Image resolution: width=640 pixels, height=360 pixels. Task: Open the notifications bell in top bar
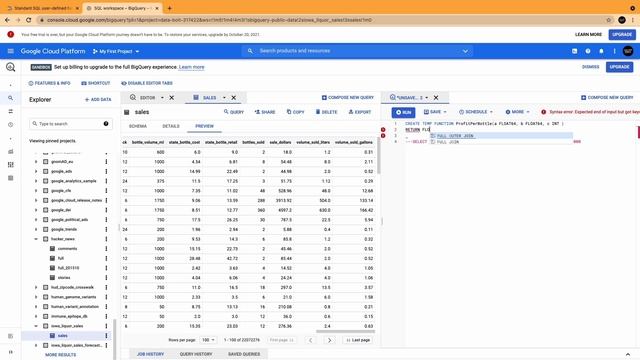coord(601,51)
